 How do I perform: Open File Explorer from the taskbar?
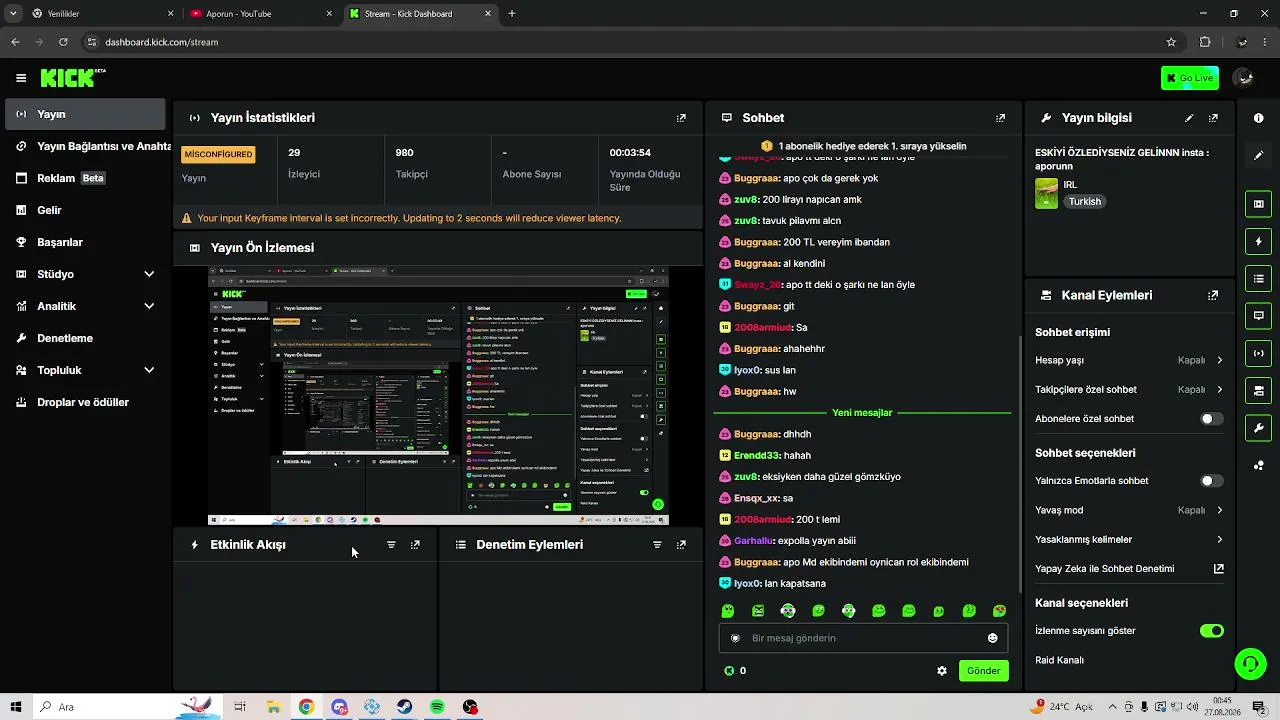coord(273,707)
